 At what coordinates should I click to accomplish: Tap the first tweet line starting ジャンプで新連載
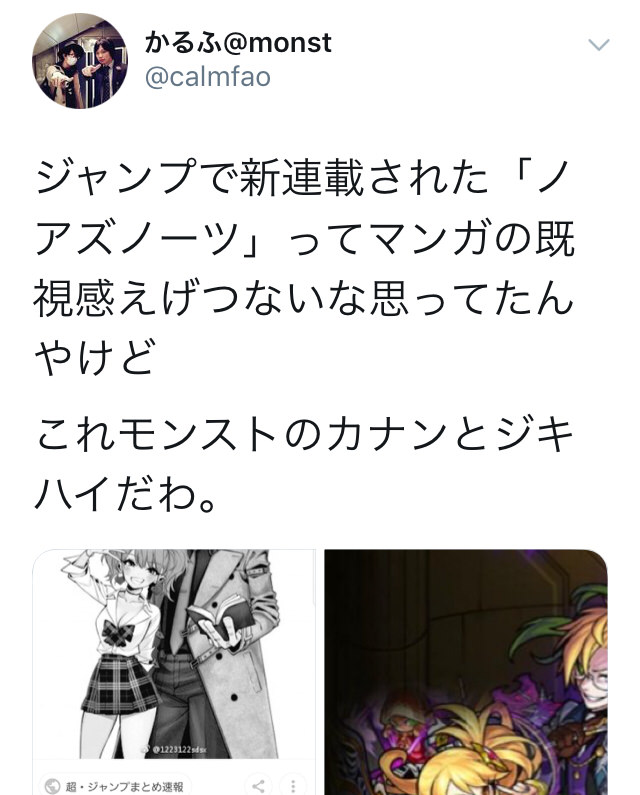[298, 177]
